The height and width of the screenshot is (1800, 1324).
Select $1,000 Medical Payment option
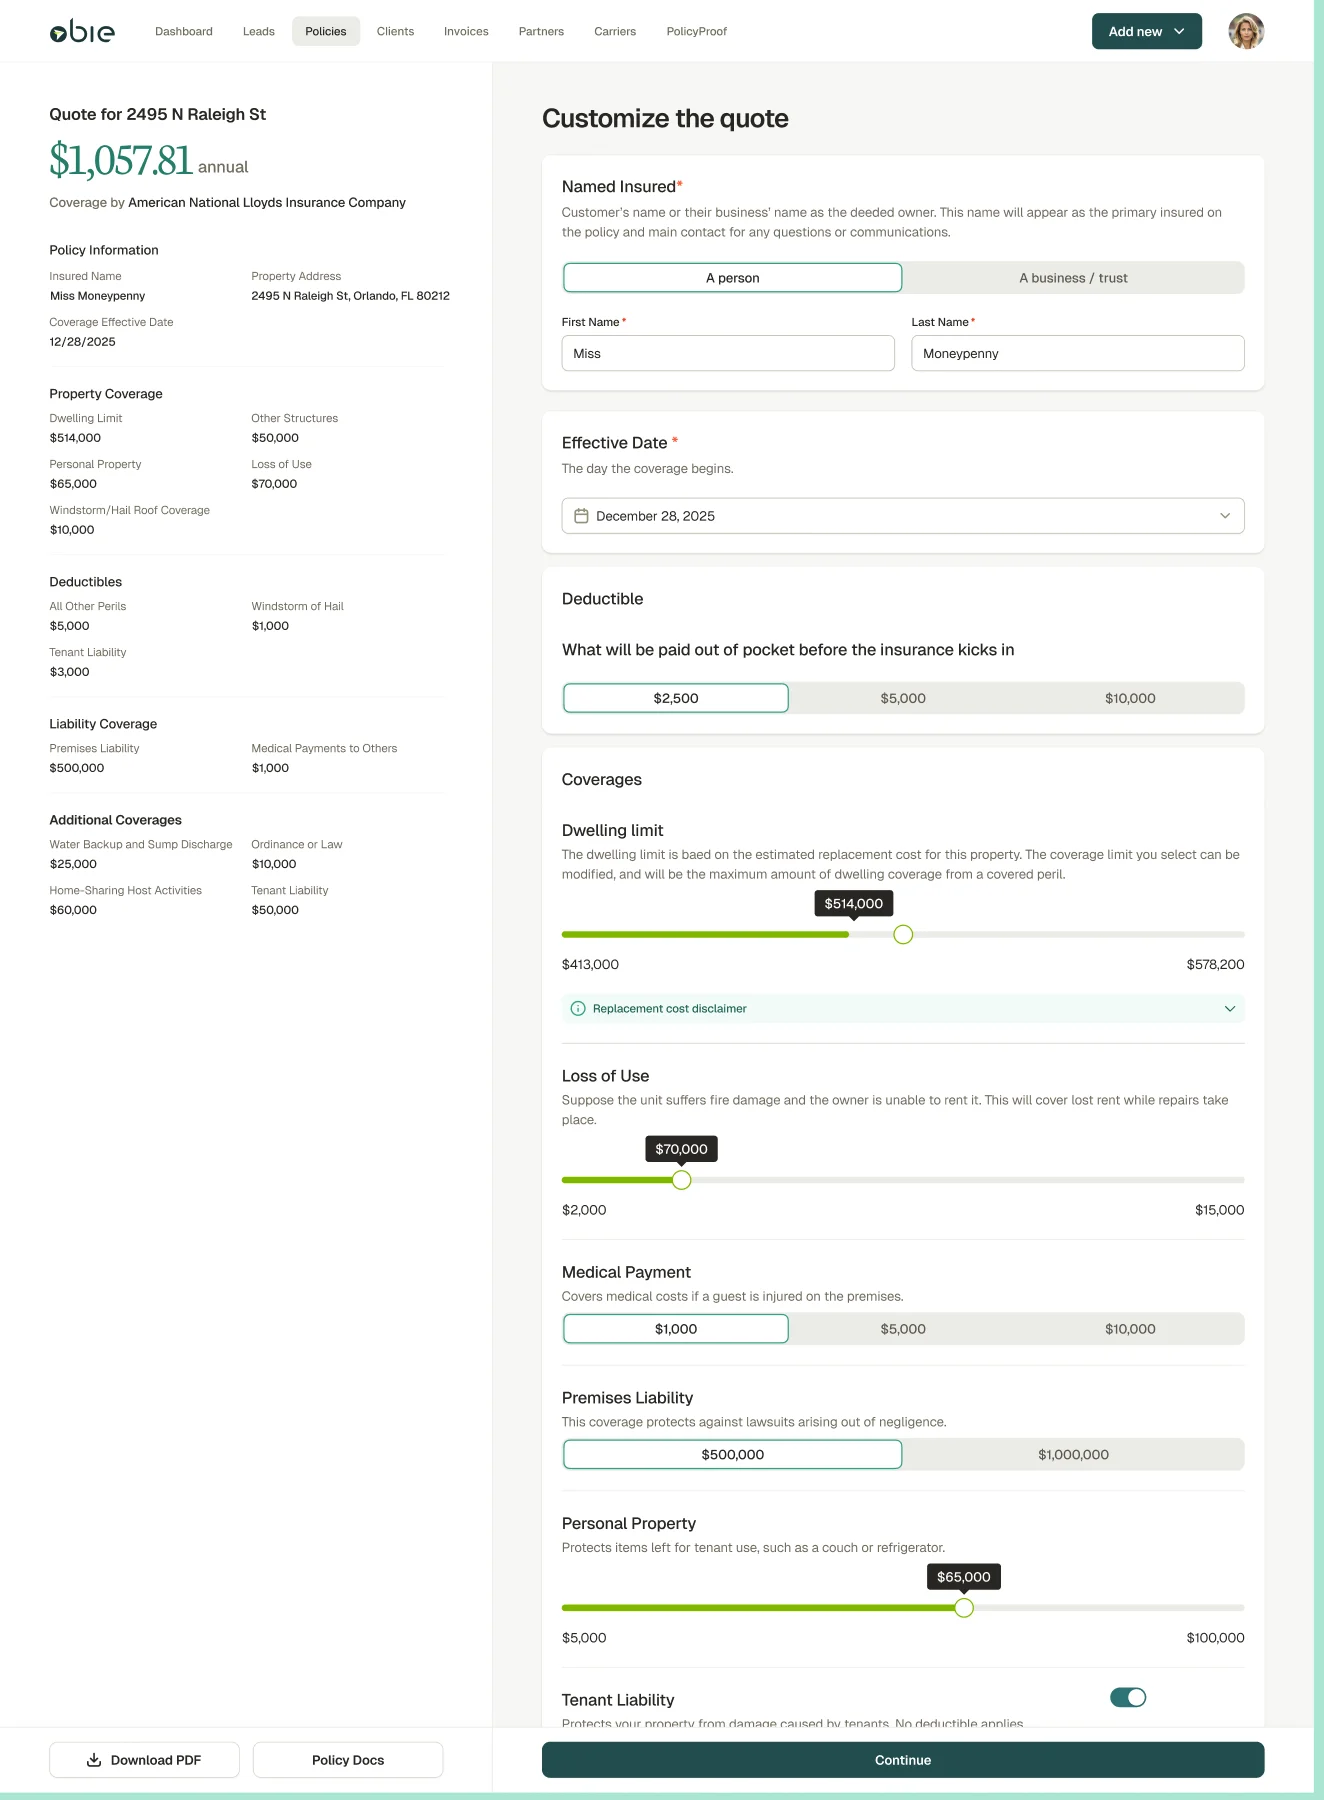point(676,1329)
